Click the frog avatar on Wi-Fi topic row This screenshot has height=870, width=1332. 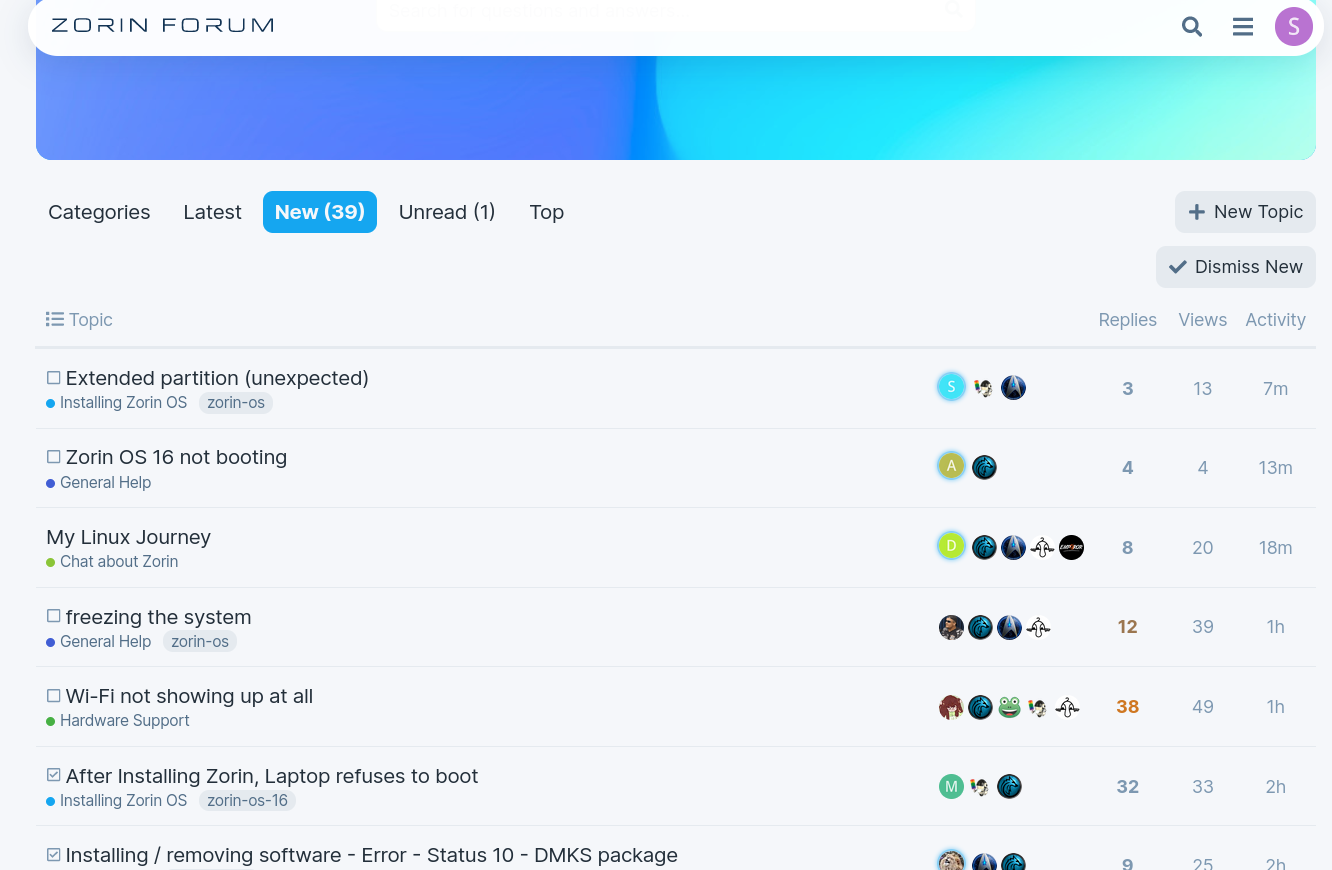click(1009, 707)
